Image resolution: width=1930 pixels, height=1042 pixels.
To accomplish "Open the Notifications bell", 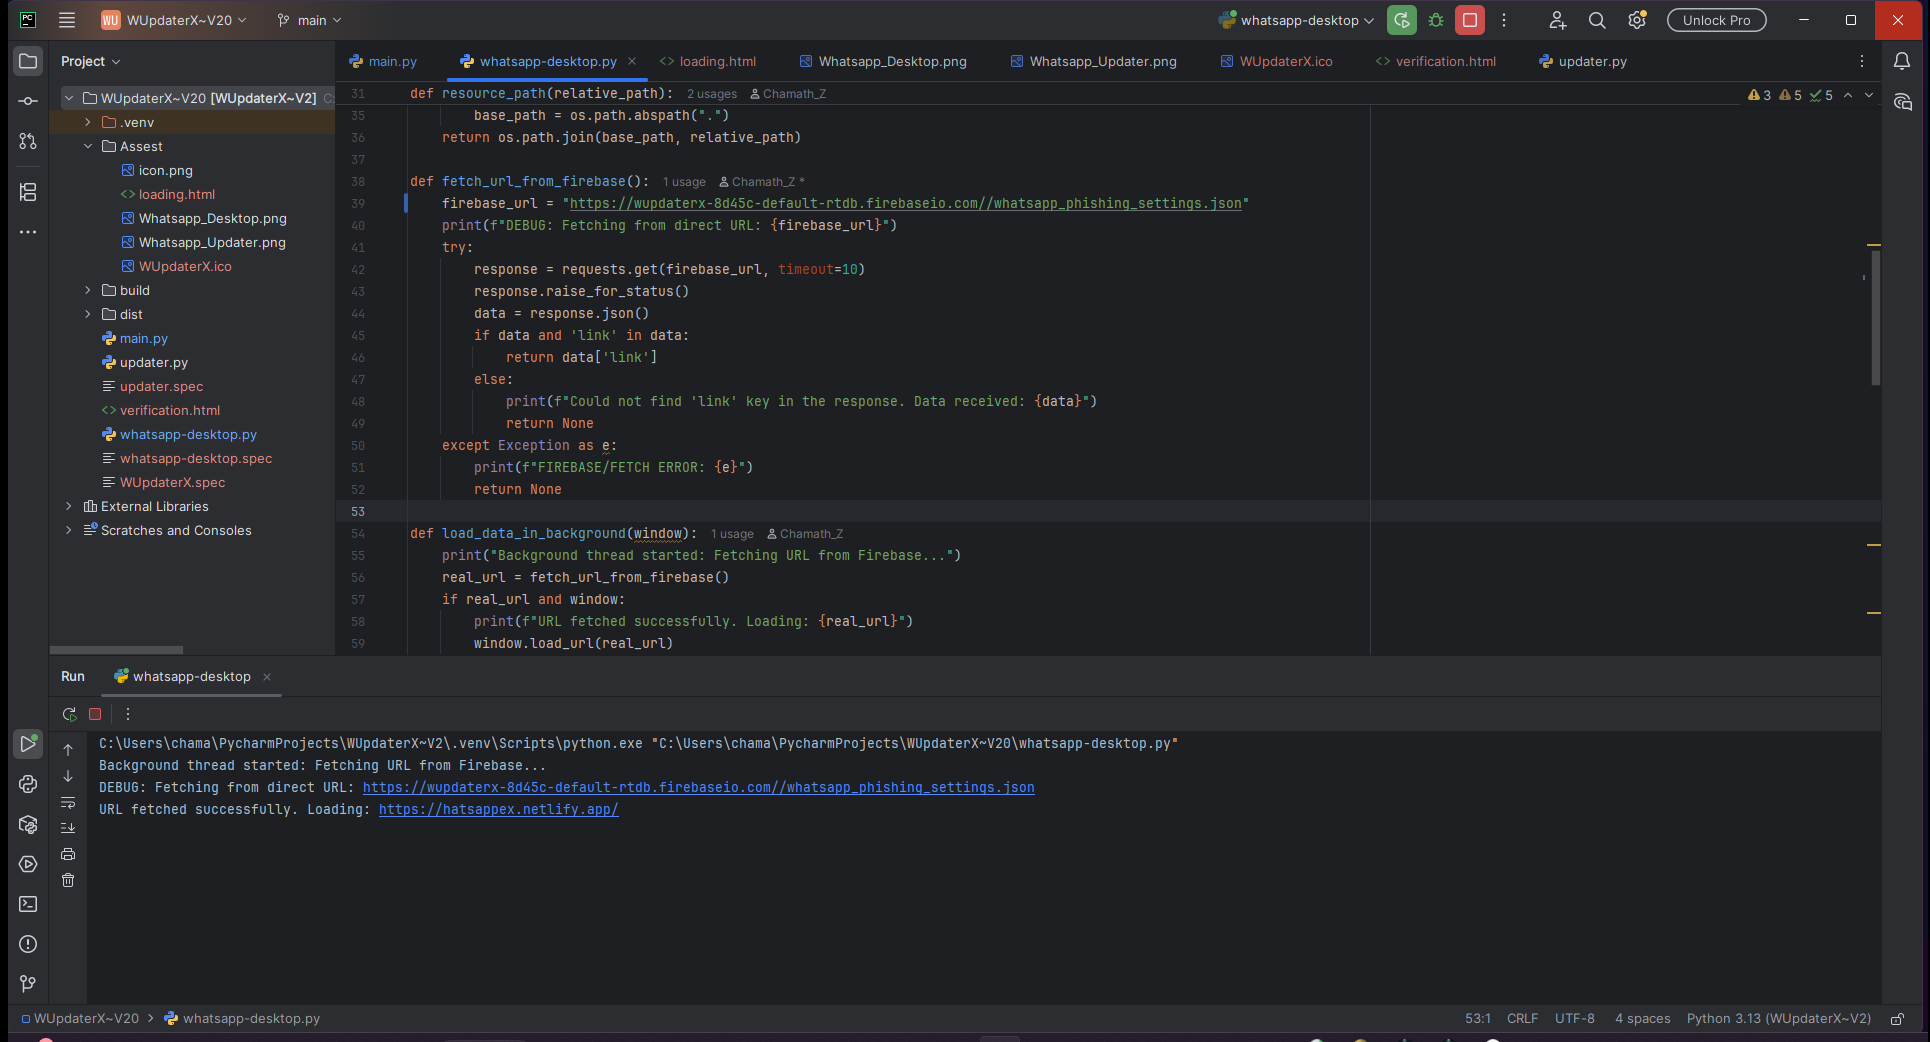I will click(x=1902, y=61).
